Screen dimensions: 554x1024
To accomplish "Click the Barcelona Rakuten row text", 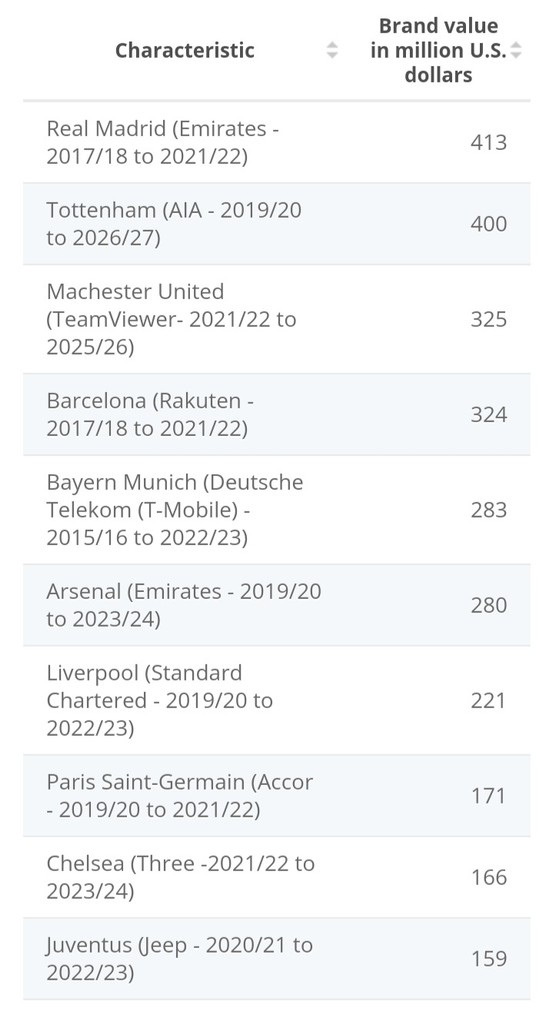I will pyautogui.click(x=150, y=415).
